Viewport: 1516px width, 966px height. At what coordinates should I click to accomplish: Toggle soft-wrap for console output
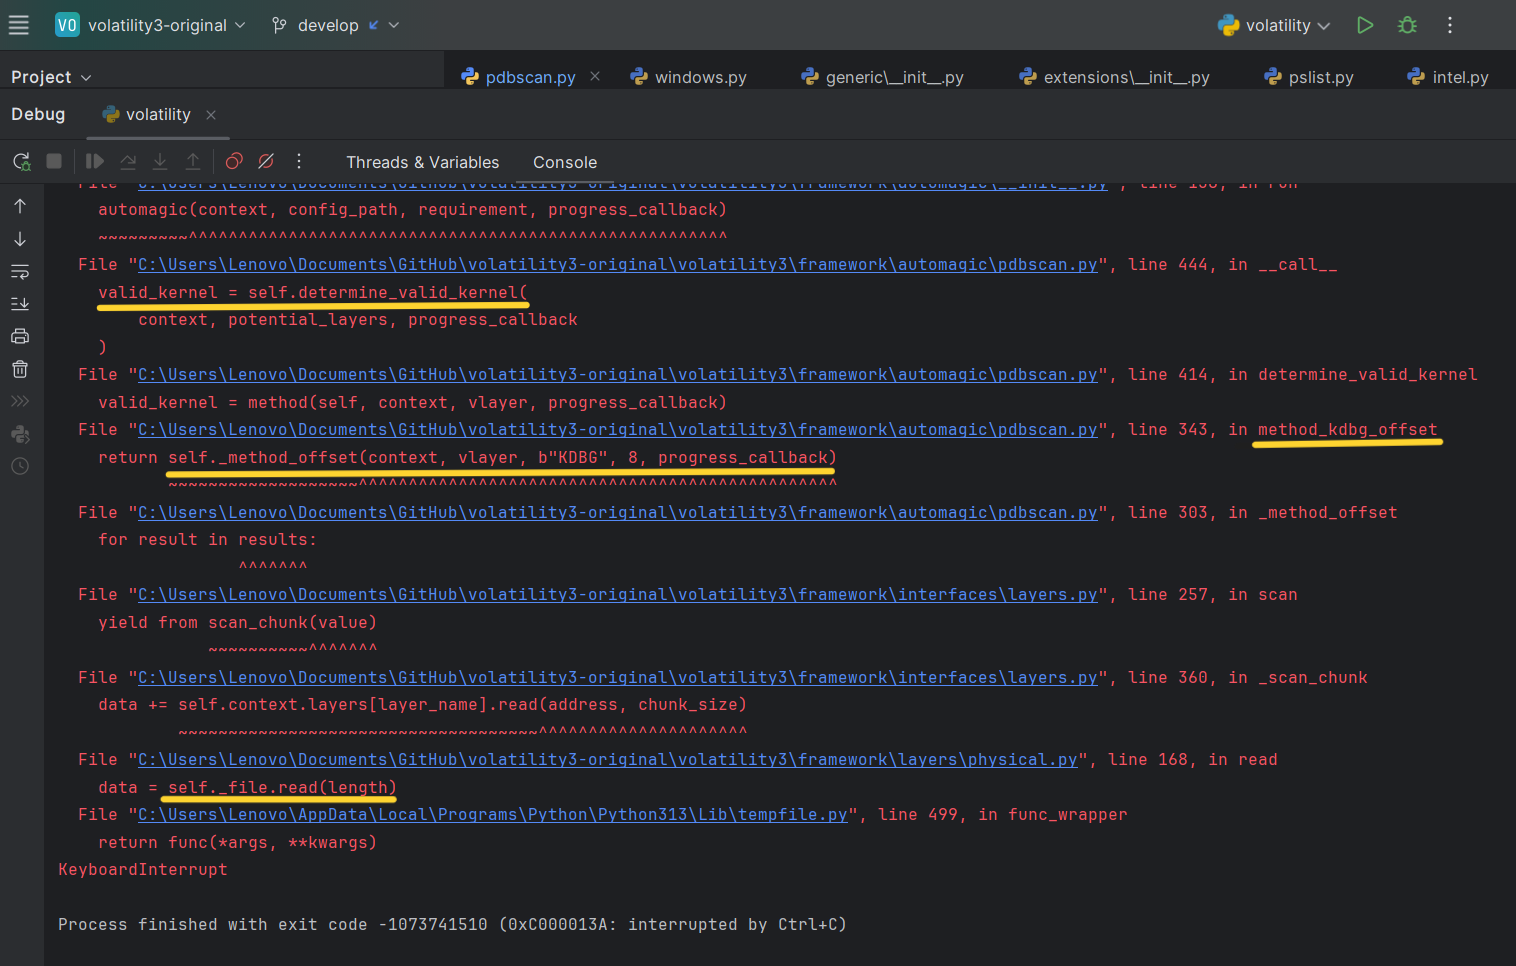[20, 272]
